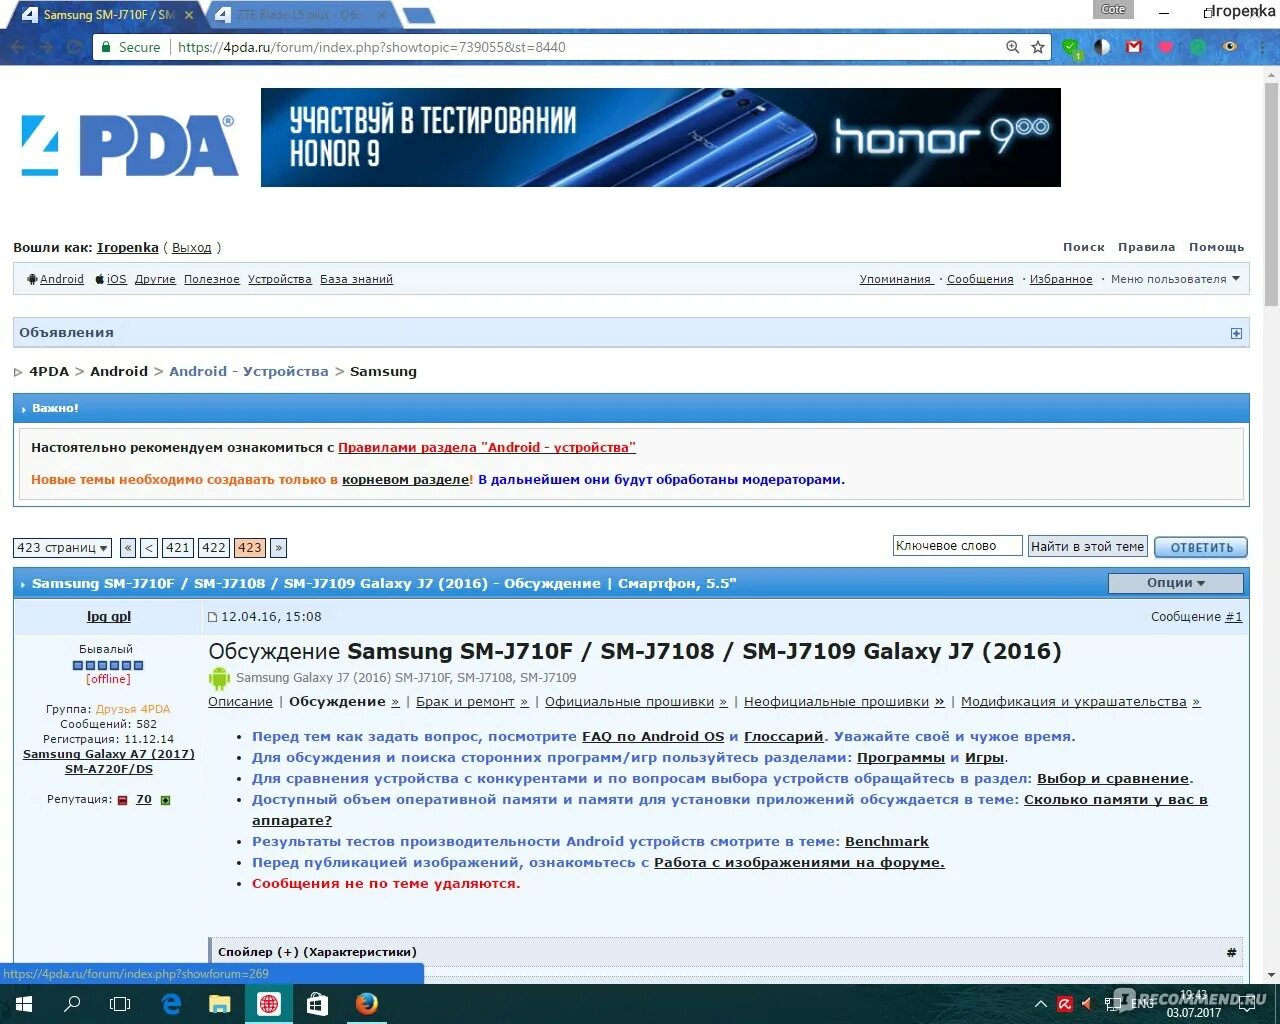Image resolution: width=1280 pixels, height=1024 pixels.
Task: Click the browser back arrow
Action: click(x=18, y=47)
